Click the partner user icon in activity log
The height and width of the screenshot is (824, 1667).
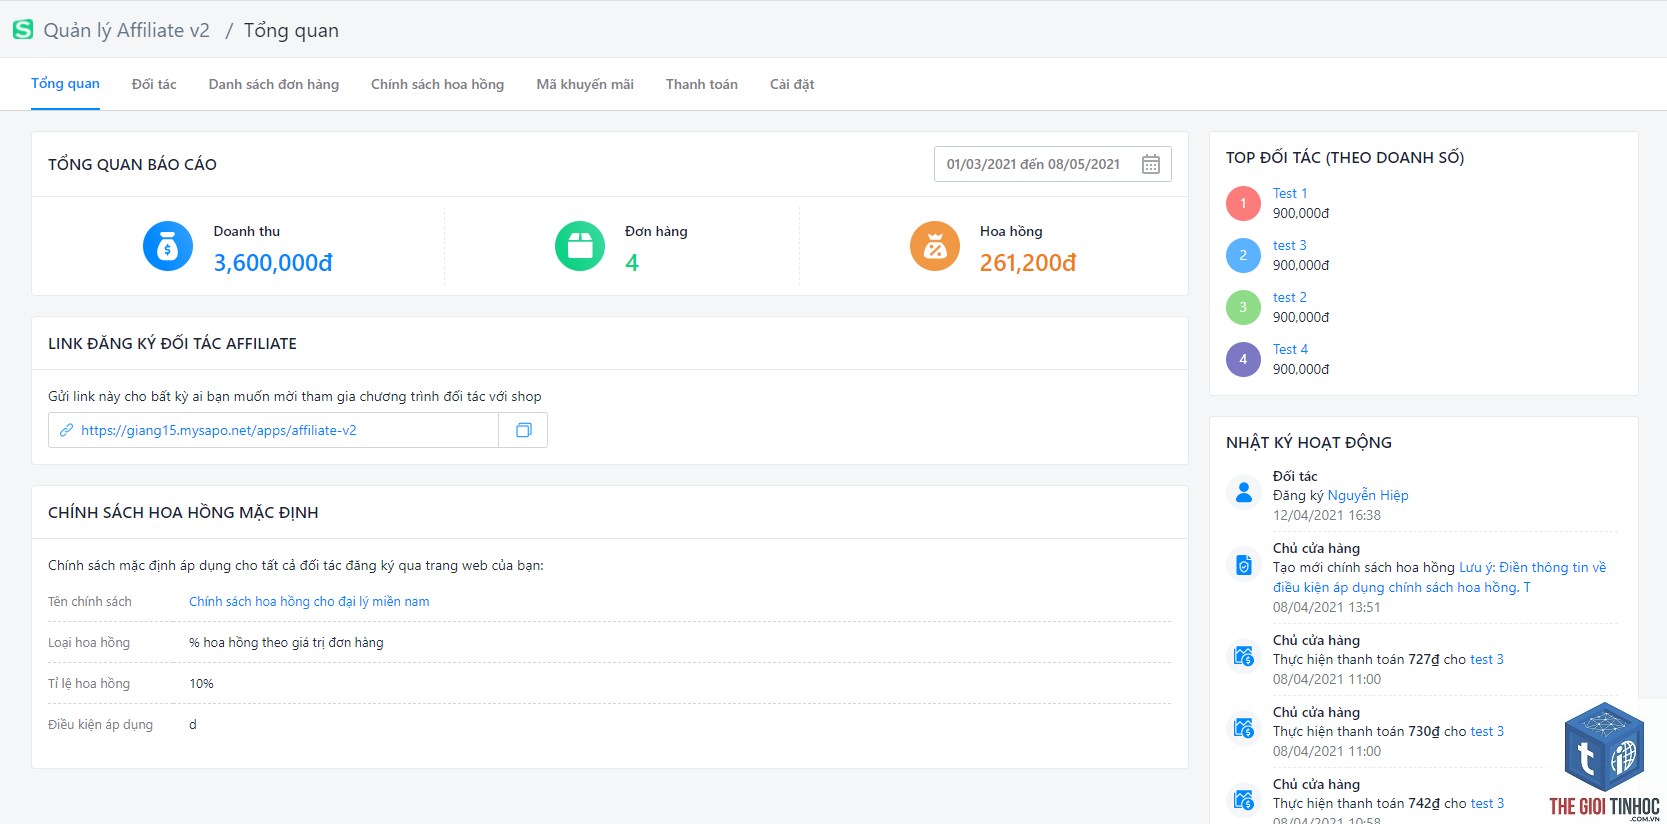(1243, 492)
